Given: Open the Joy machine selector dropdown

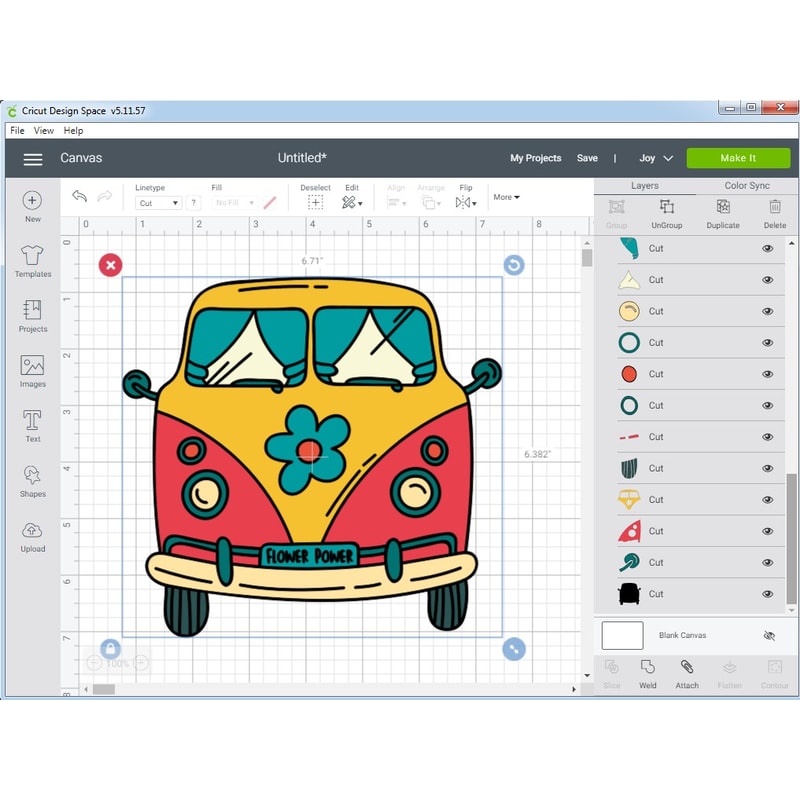Looking at the screenshot, I should point(656,158).
